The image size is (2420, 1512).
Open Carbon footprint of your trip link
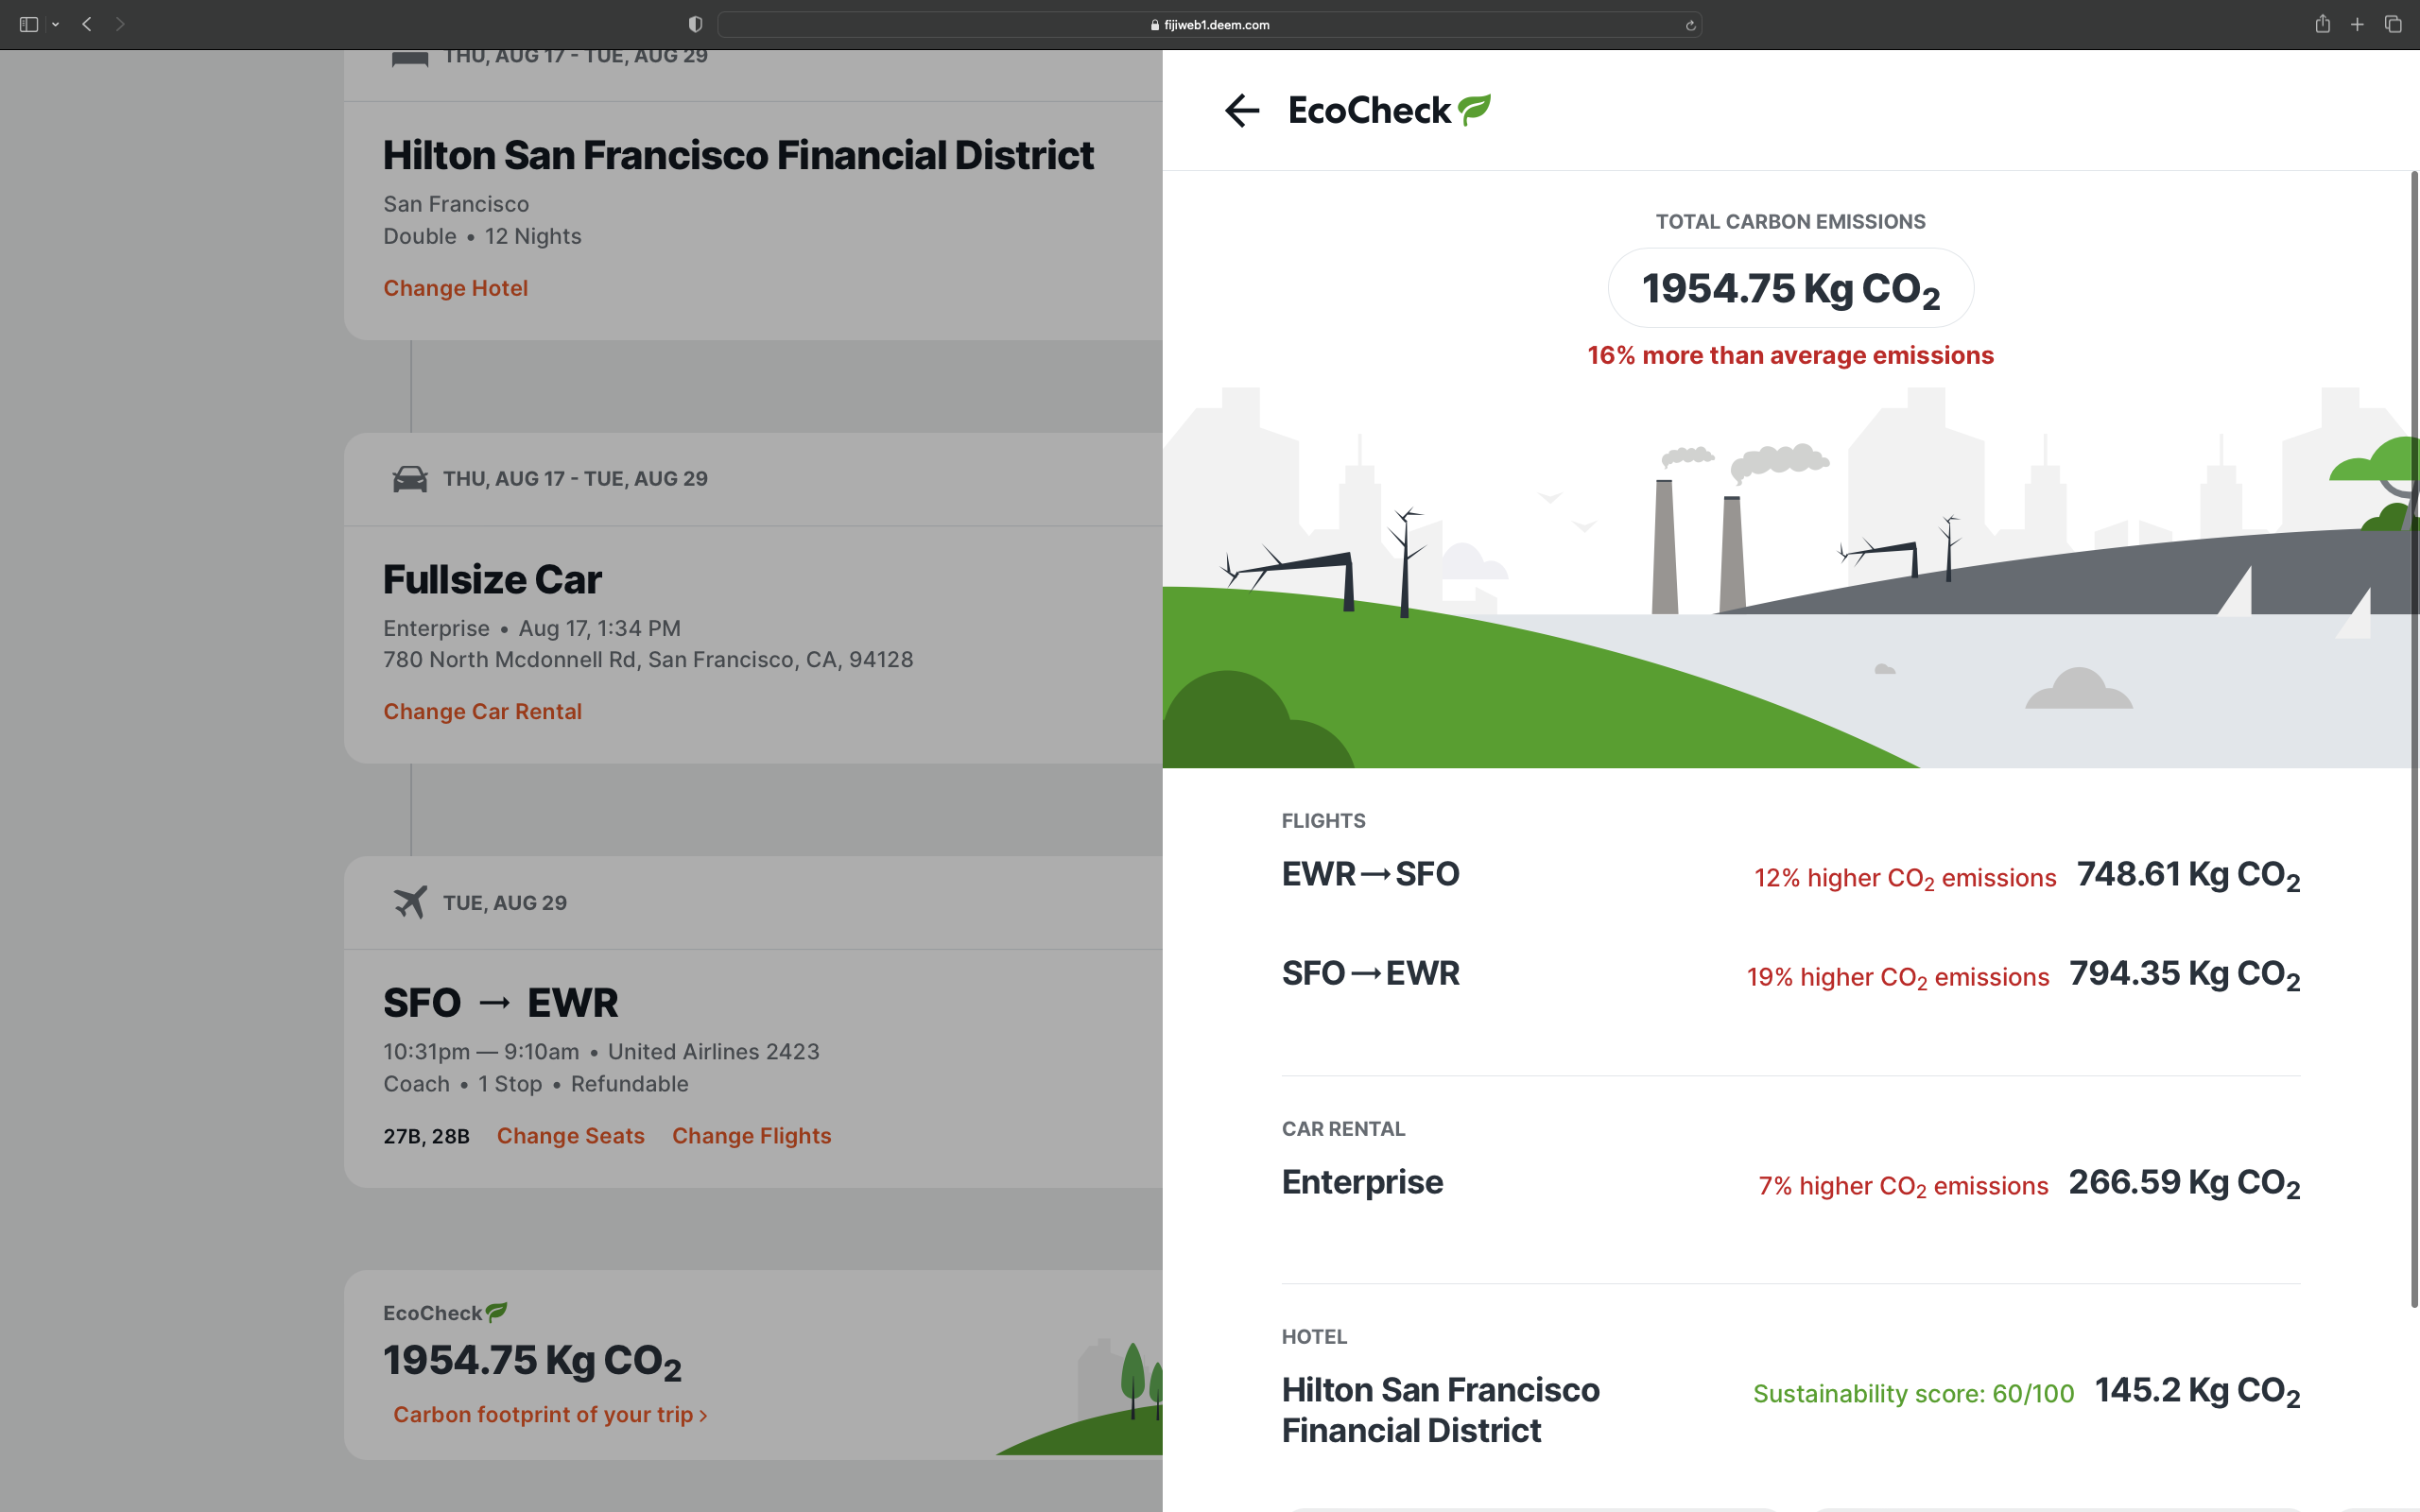(550, 1414)
